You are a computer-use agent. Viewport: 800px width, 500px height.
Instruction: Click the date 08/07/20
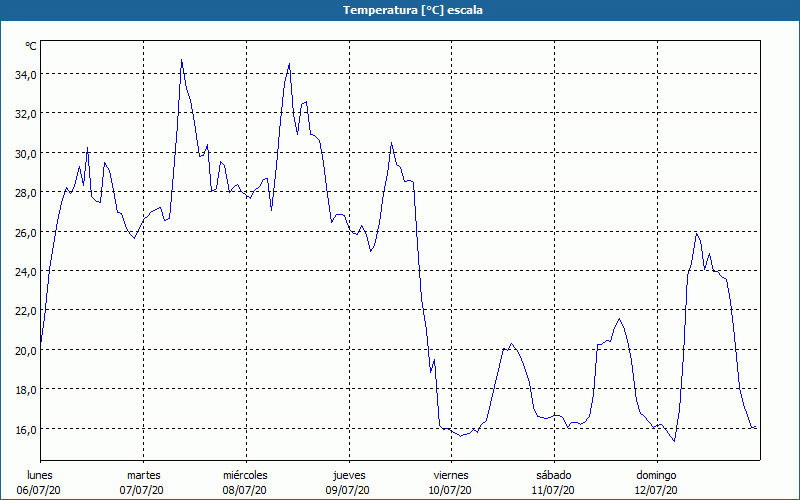click(244, 490)
